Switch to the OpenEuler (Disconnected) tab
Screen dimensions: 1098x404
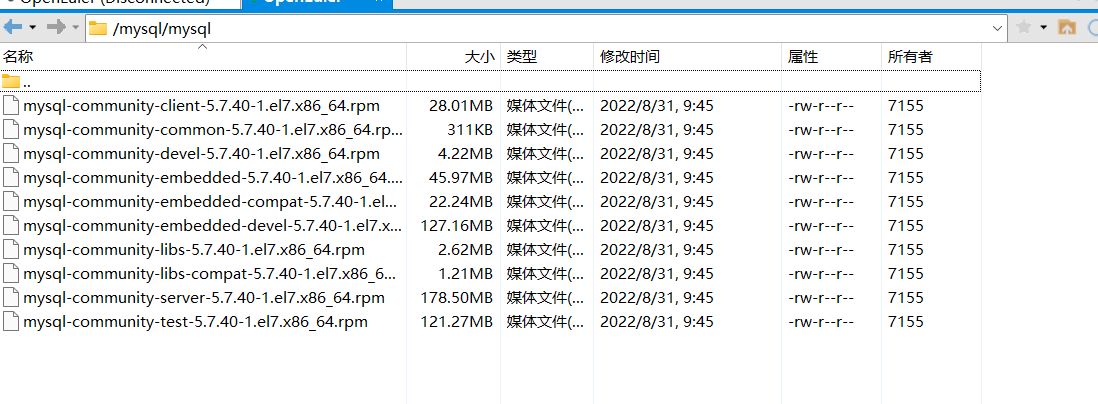(x=119, y=2)
